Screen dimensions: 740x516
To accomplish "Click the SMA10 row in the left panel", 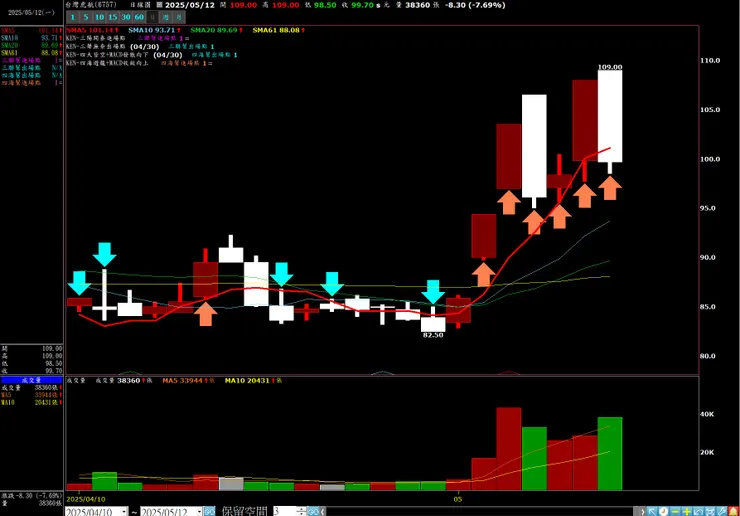I will pos(32,38).
